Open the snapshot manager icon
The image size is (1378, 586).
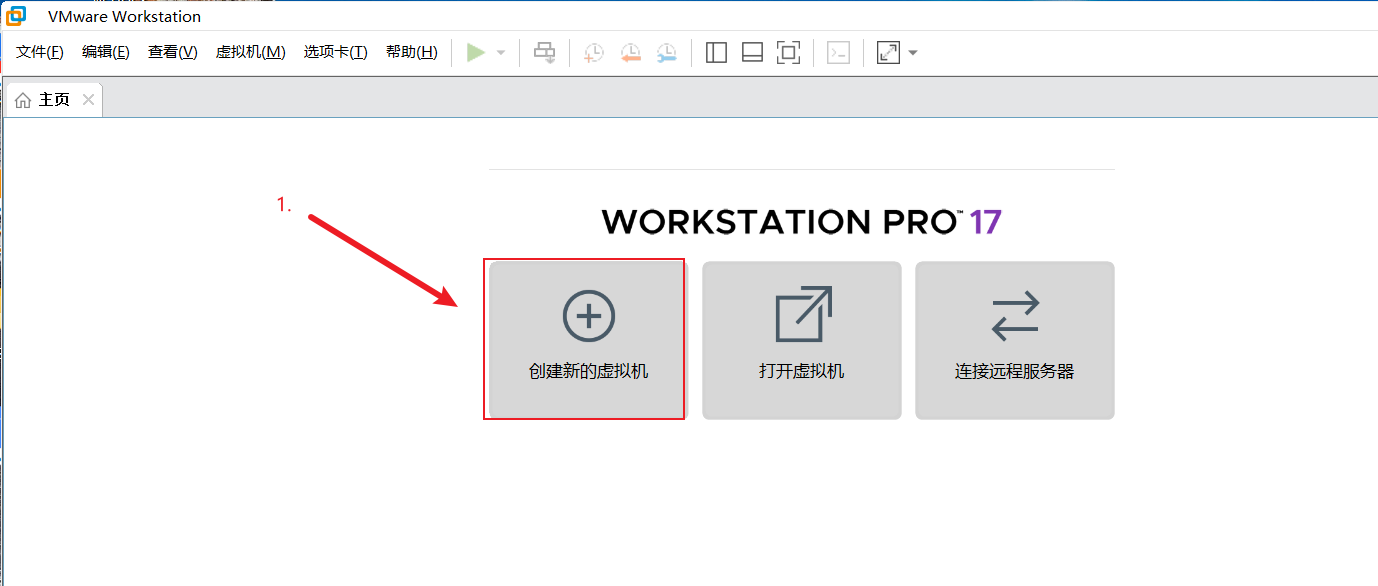tap(666, 53)
